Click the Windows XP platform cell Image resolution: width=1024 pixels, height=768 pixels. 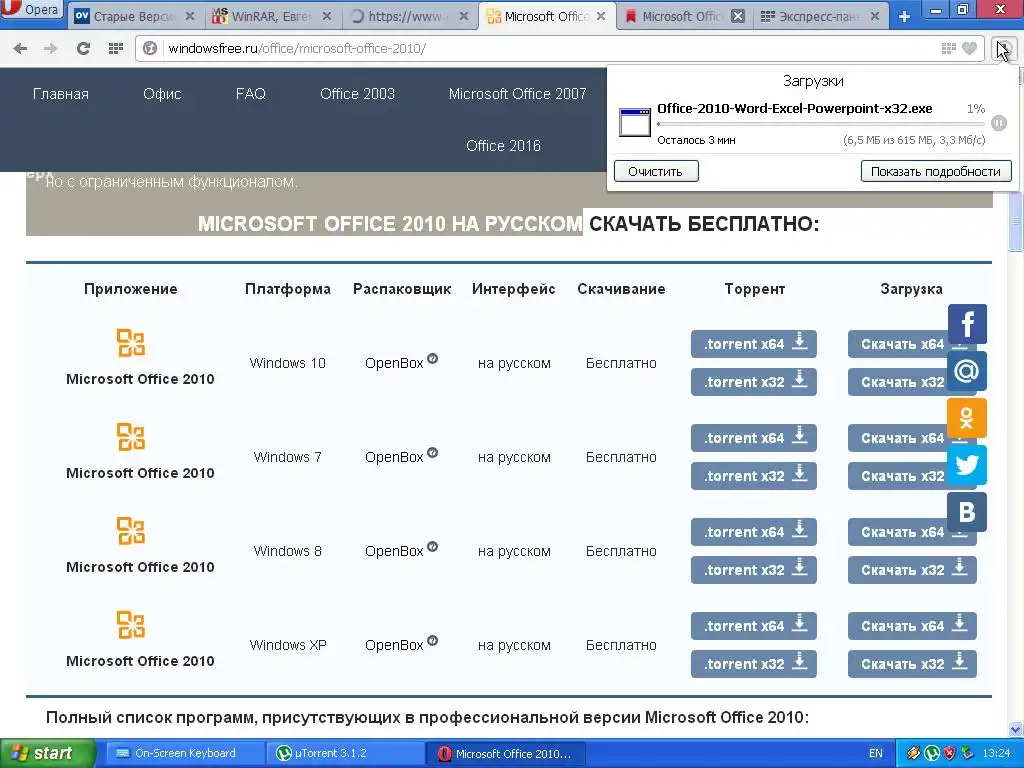[x=288, y=645]
